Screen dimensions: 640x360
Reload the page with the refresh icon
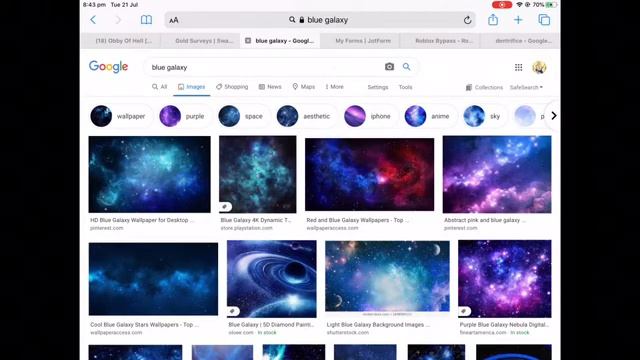pos(467,20)
